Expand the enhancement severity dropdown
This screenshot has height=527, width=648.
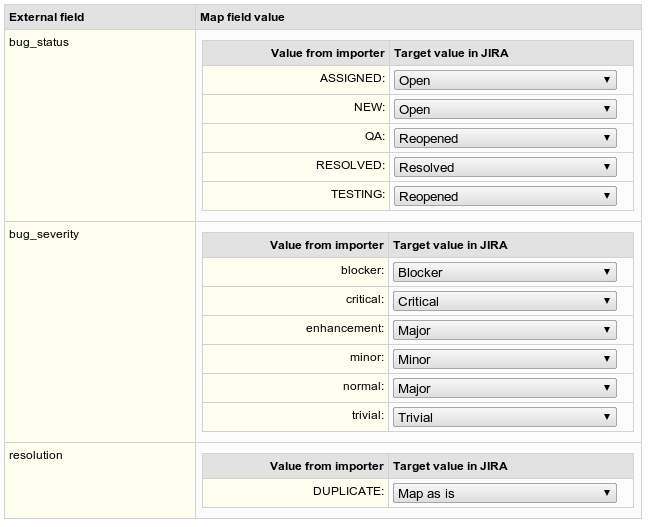point(505,330)
